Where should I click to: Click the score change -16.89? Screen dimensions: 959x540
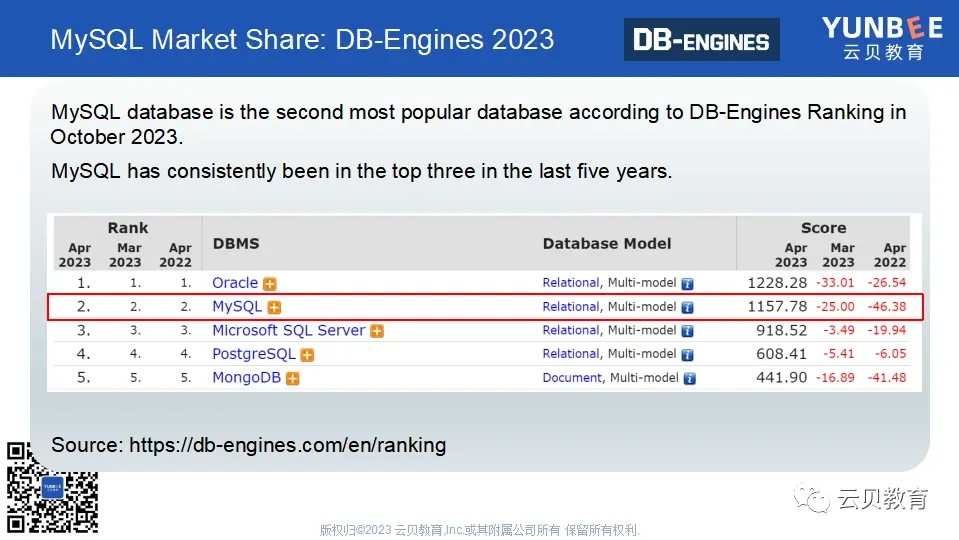835,377
